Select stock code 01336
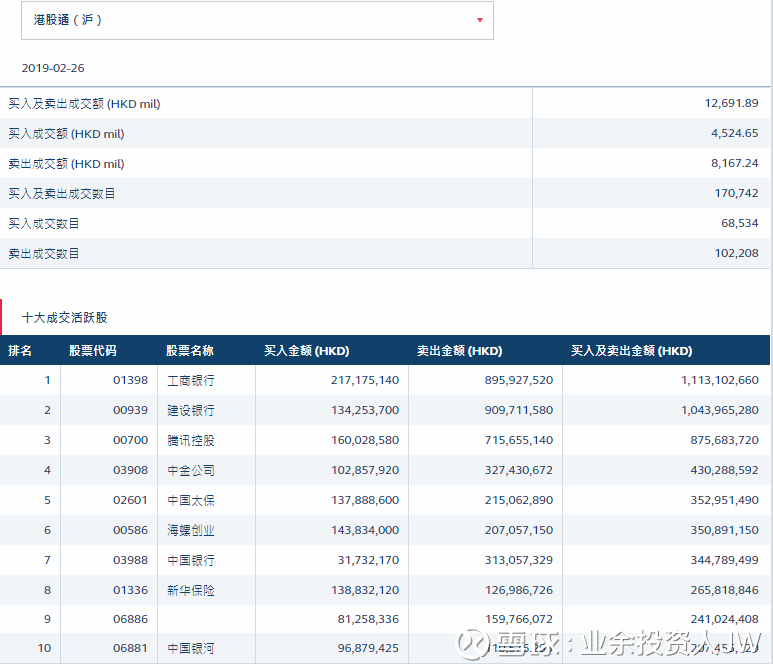 (130, 591)
